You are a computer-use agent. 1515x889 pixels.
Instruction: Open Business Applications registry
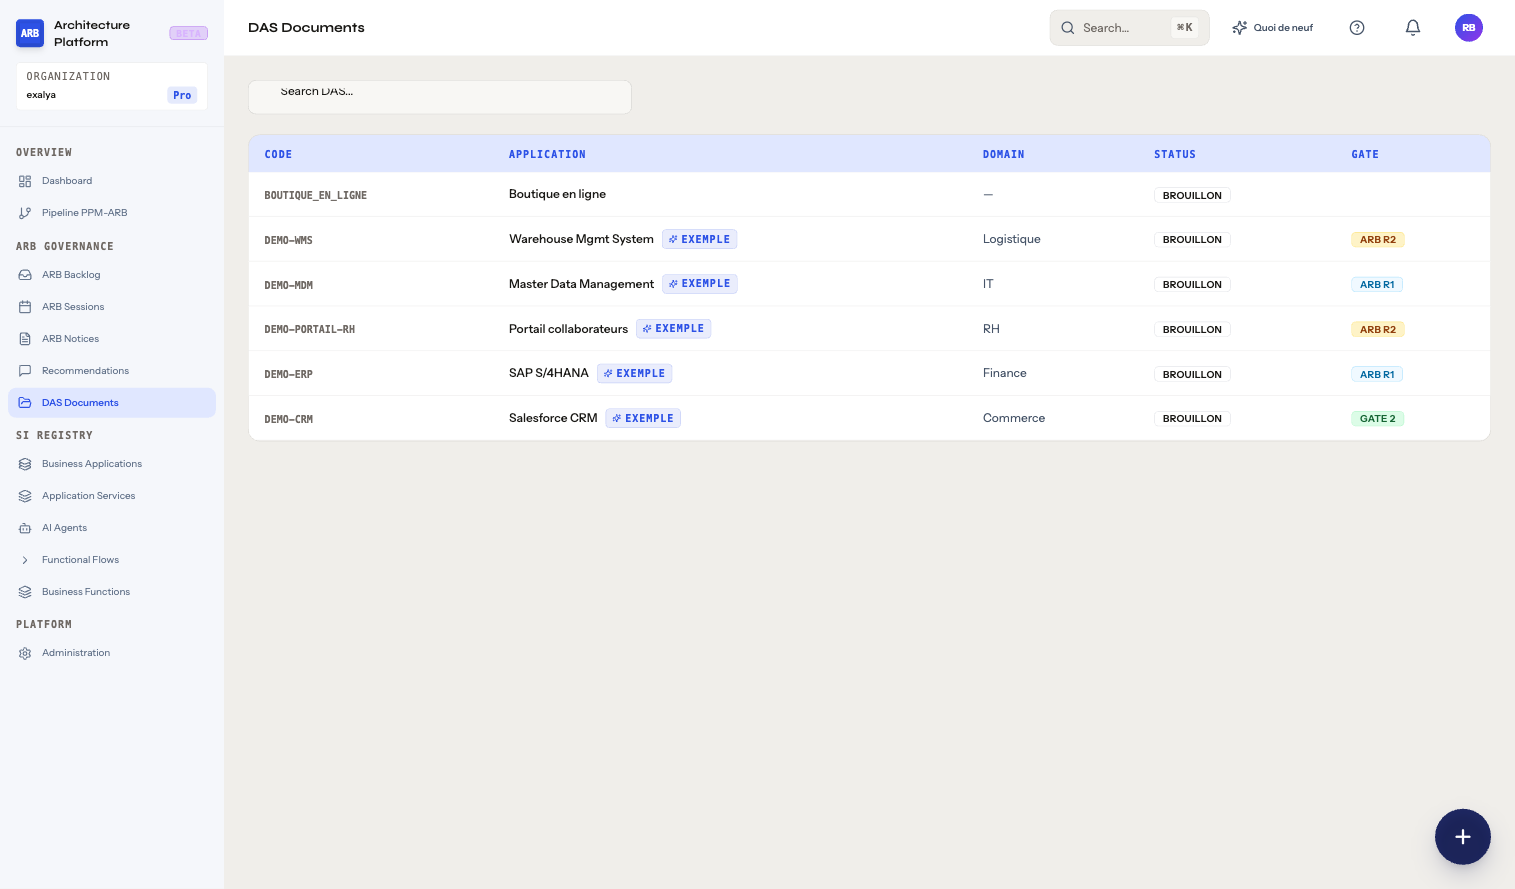(x=112, y=464)
